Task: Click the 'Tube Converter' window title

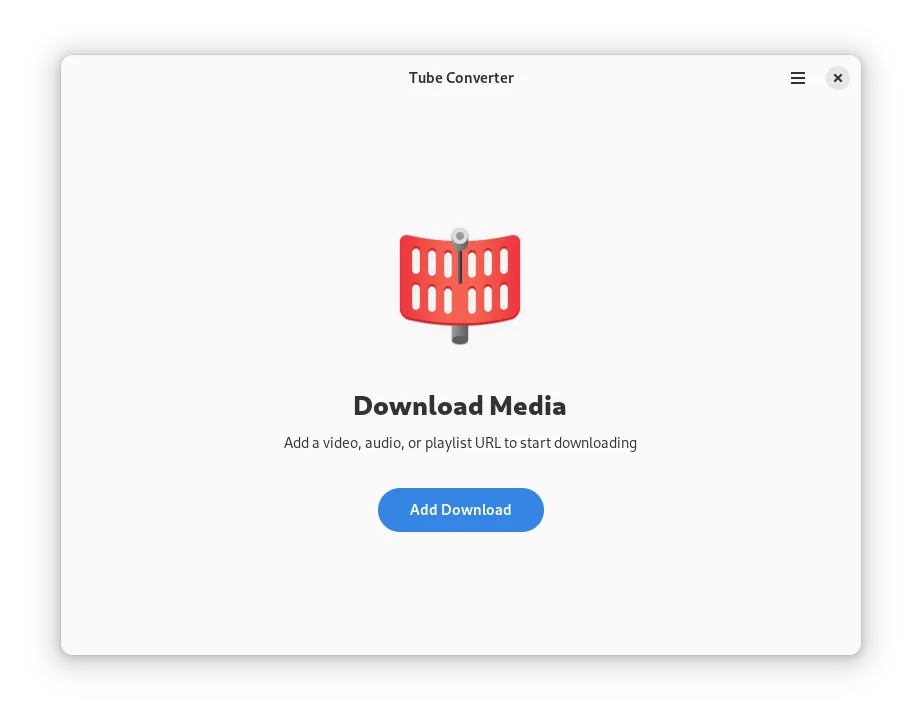Action: [x=461, y=78]
